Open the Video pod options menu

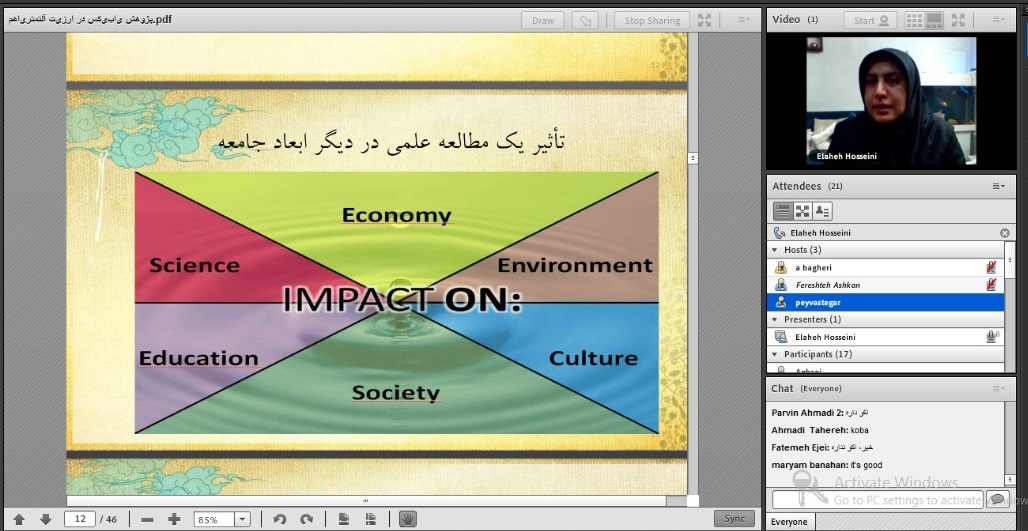coord(998,20)
